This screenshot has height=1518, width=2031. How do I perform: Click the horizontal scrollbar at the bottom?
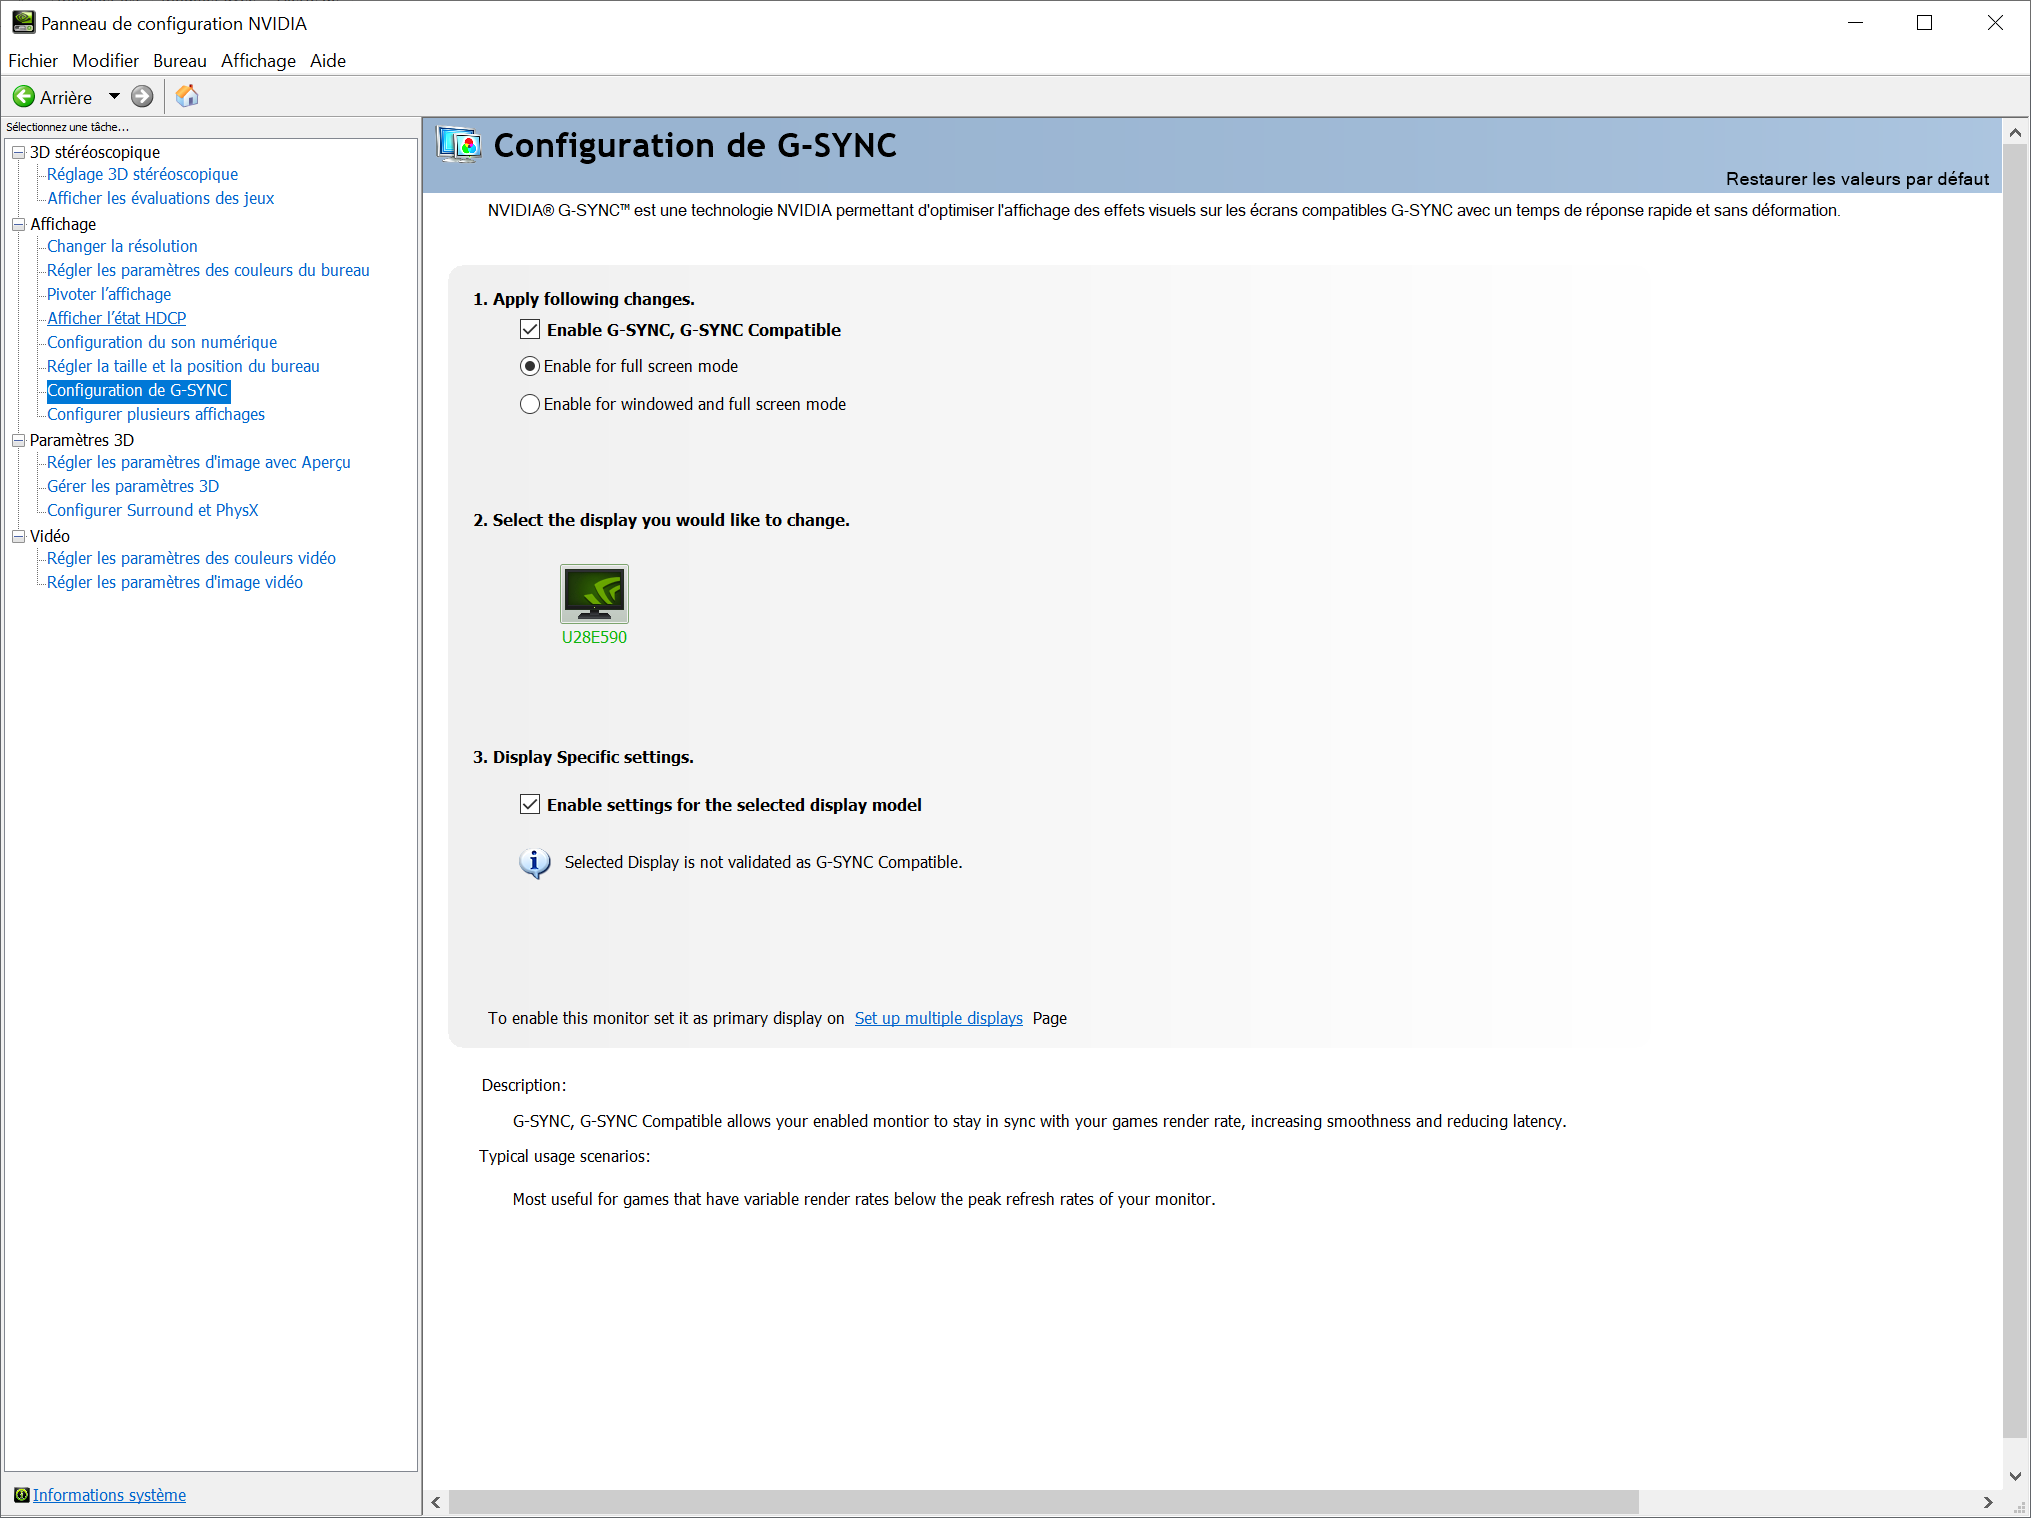1043,1502
